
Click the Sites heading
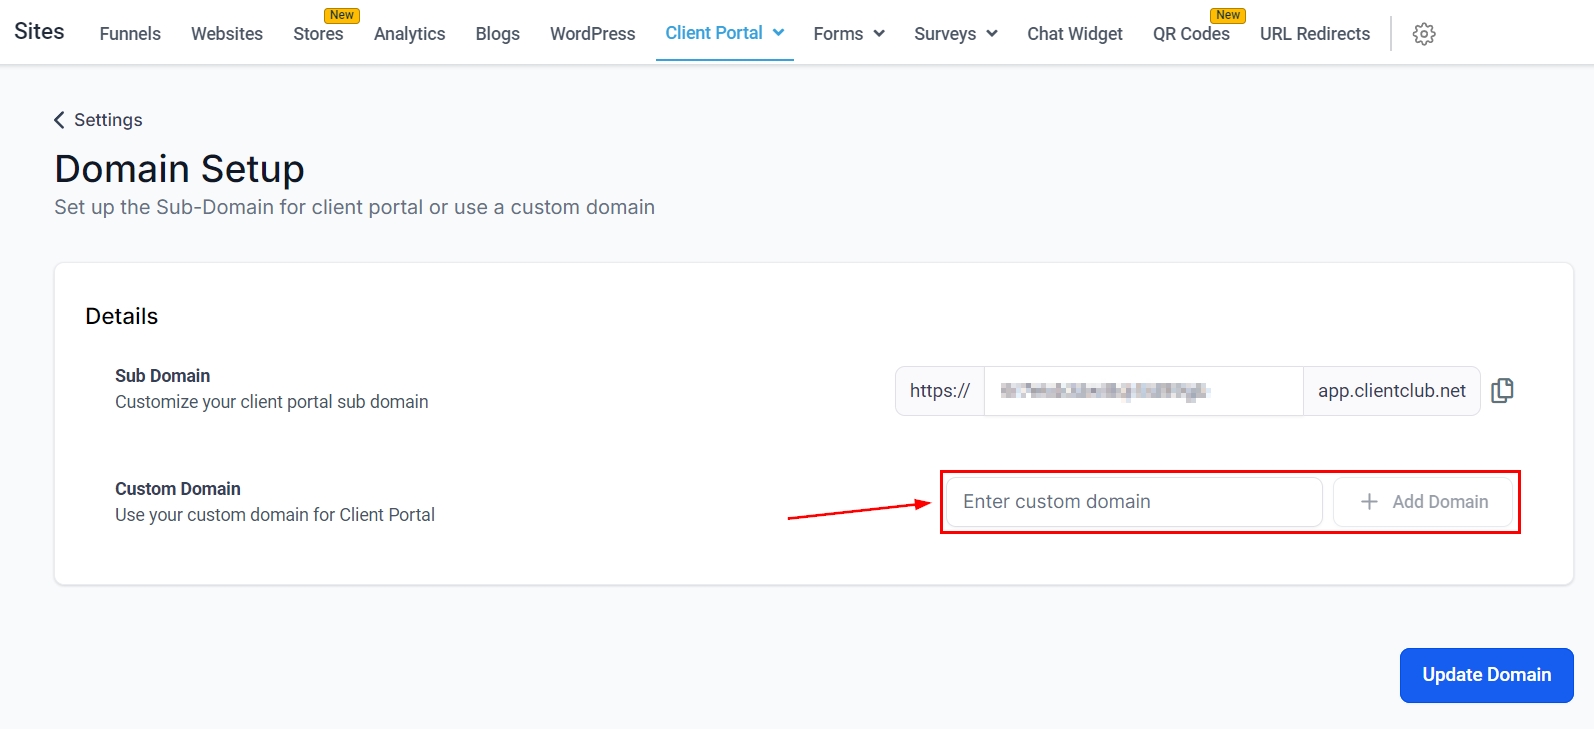point(39,31)
